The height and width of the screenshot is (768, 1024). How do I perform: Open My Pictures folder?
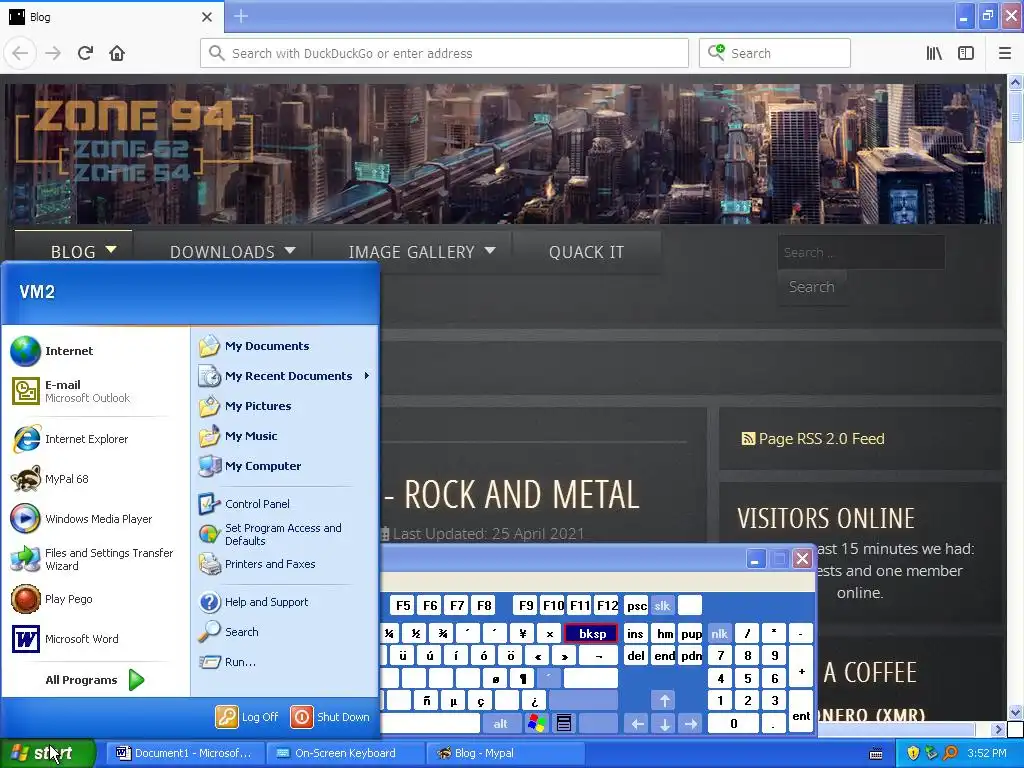(x=245, y=406)
